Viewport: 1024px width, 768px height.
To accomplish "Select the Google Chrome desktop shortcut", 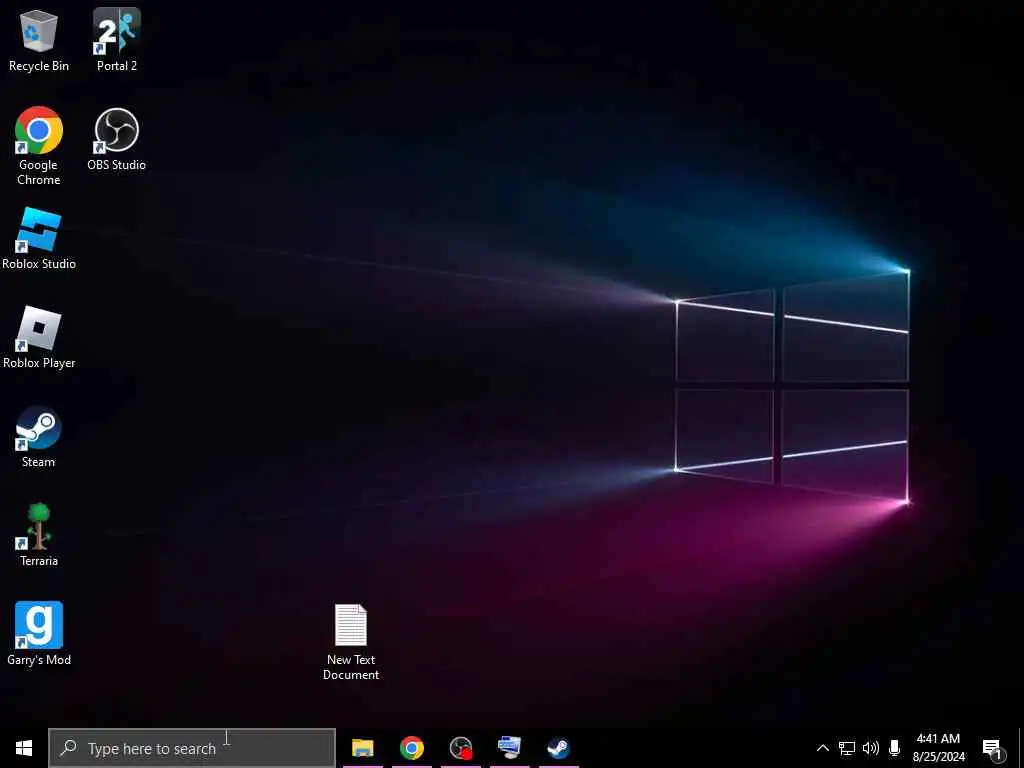I will 39,146.
